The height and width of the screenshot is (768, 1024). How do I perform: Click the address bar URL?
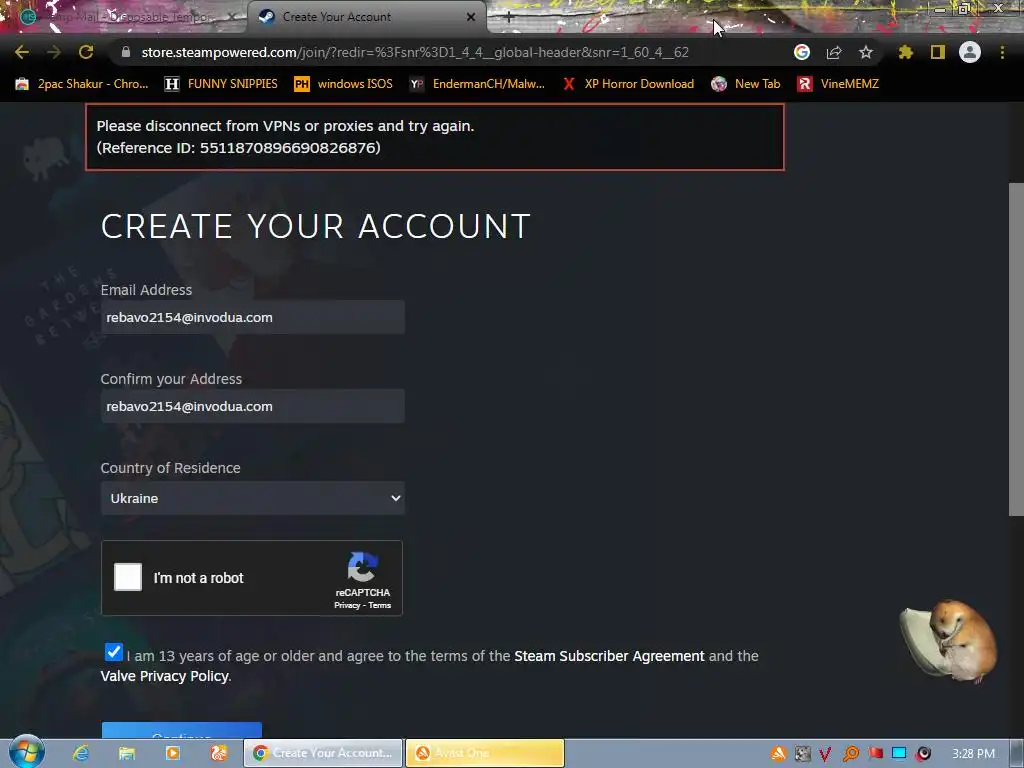click(x=415, y=52)
